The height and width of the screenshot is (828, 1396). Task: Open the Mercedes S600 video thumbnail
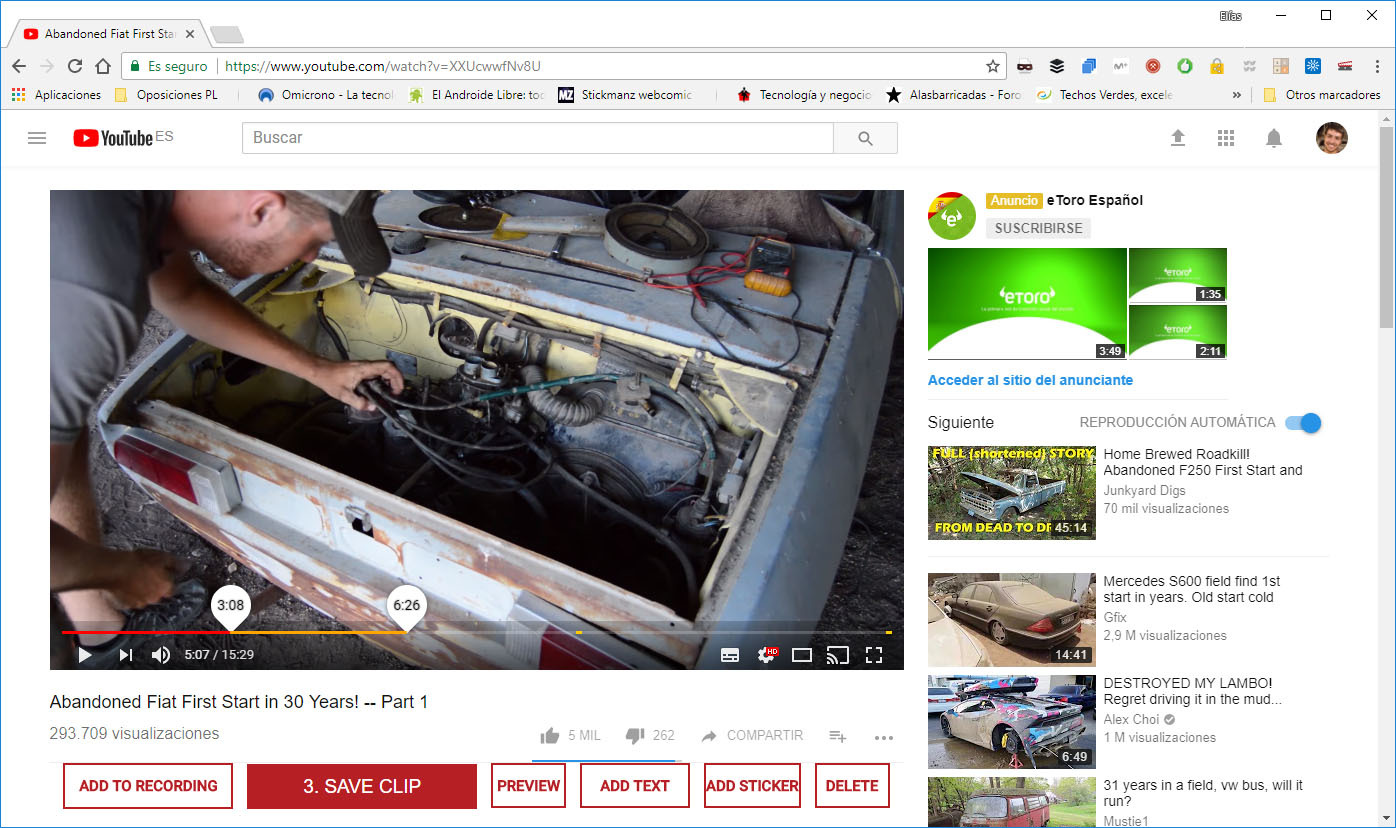click(x=1011, y=620)
